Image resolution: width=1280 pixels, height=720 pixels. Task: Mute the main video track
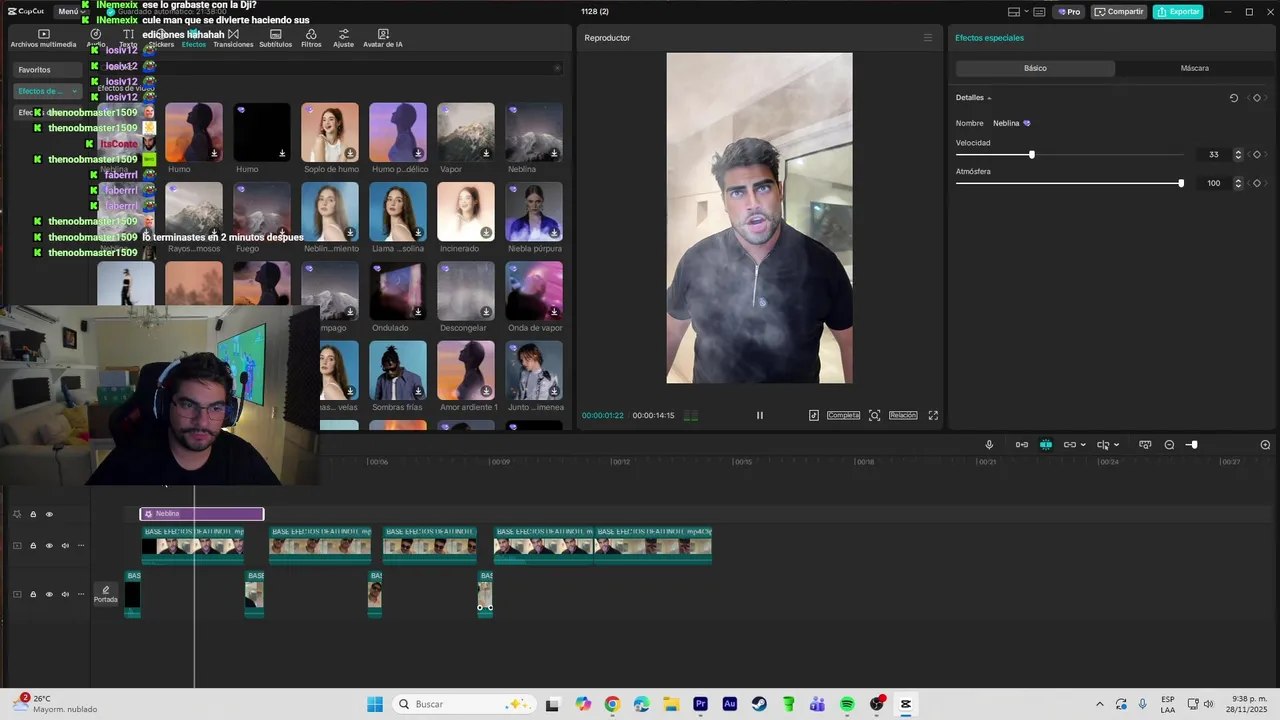65,546
